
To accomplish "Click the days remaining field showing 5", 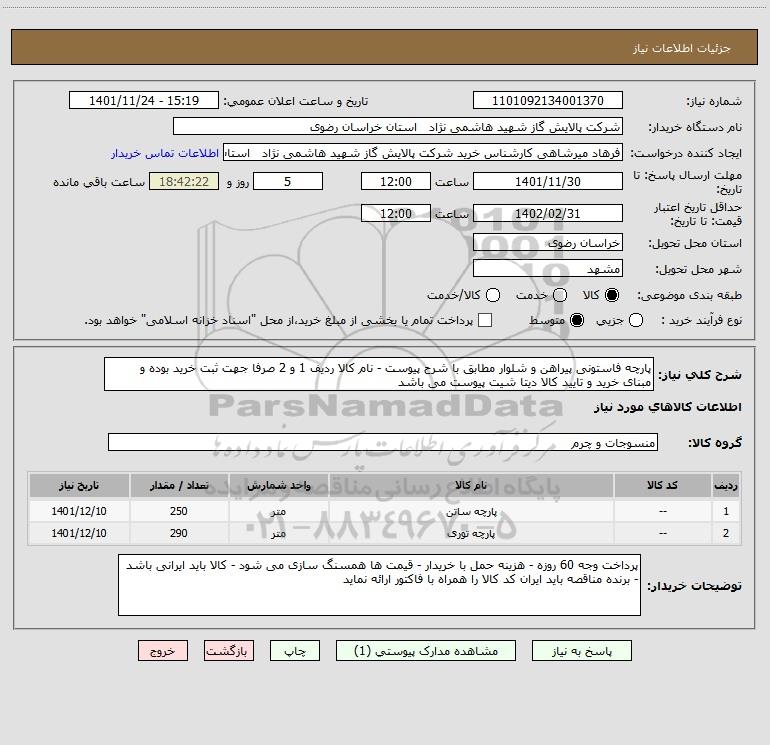I will pos(288,181).
